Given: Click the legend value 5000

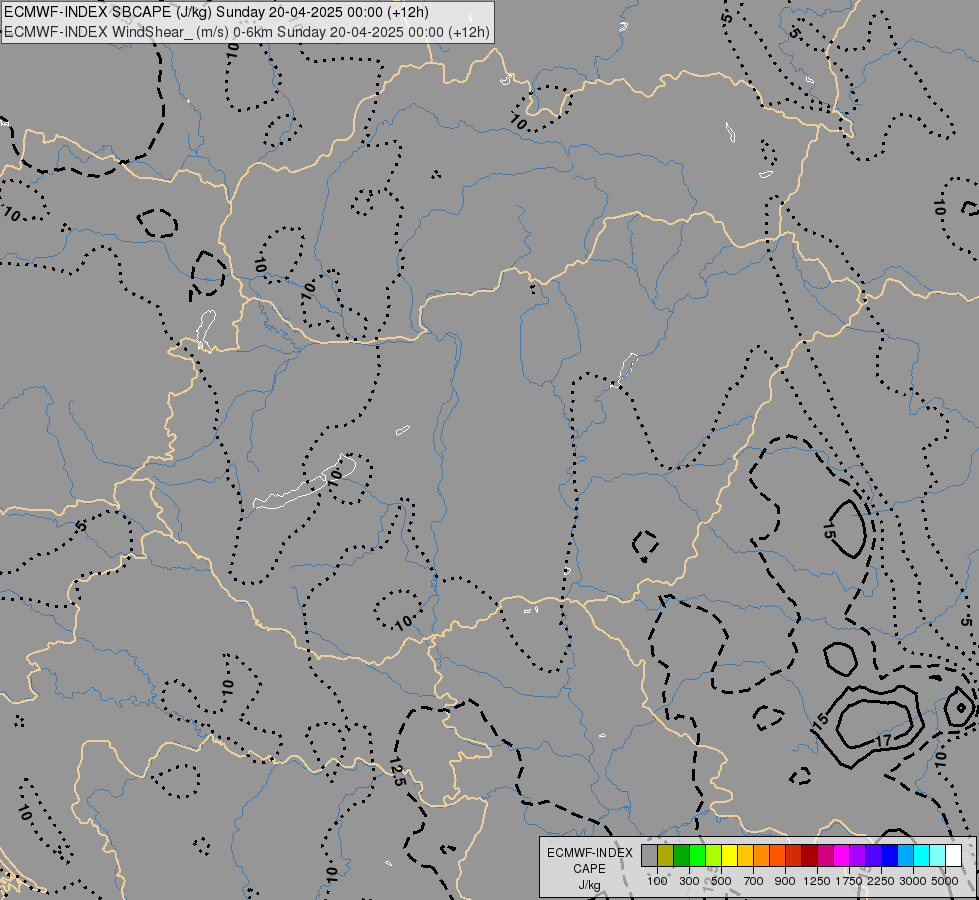Looking at the screenshot, I should point(945,881).
